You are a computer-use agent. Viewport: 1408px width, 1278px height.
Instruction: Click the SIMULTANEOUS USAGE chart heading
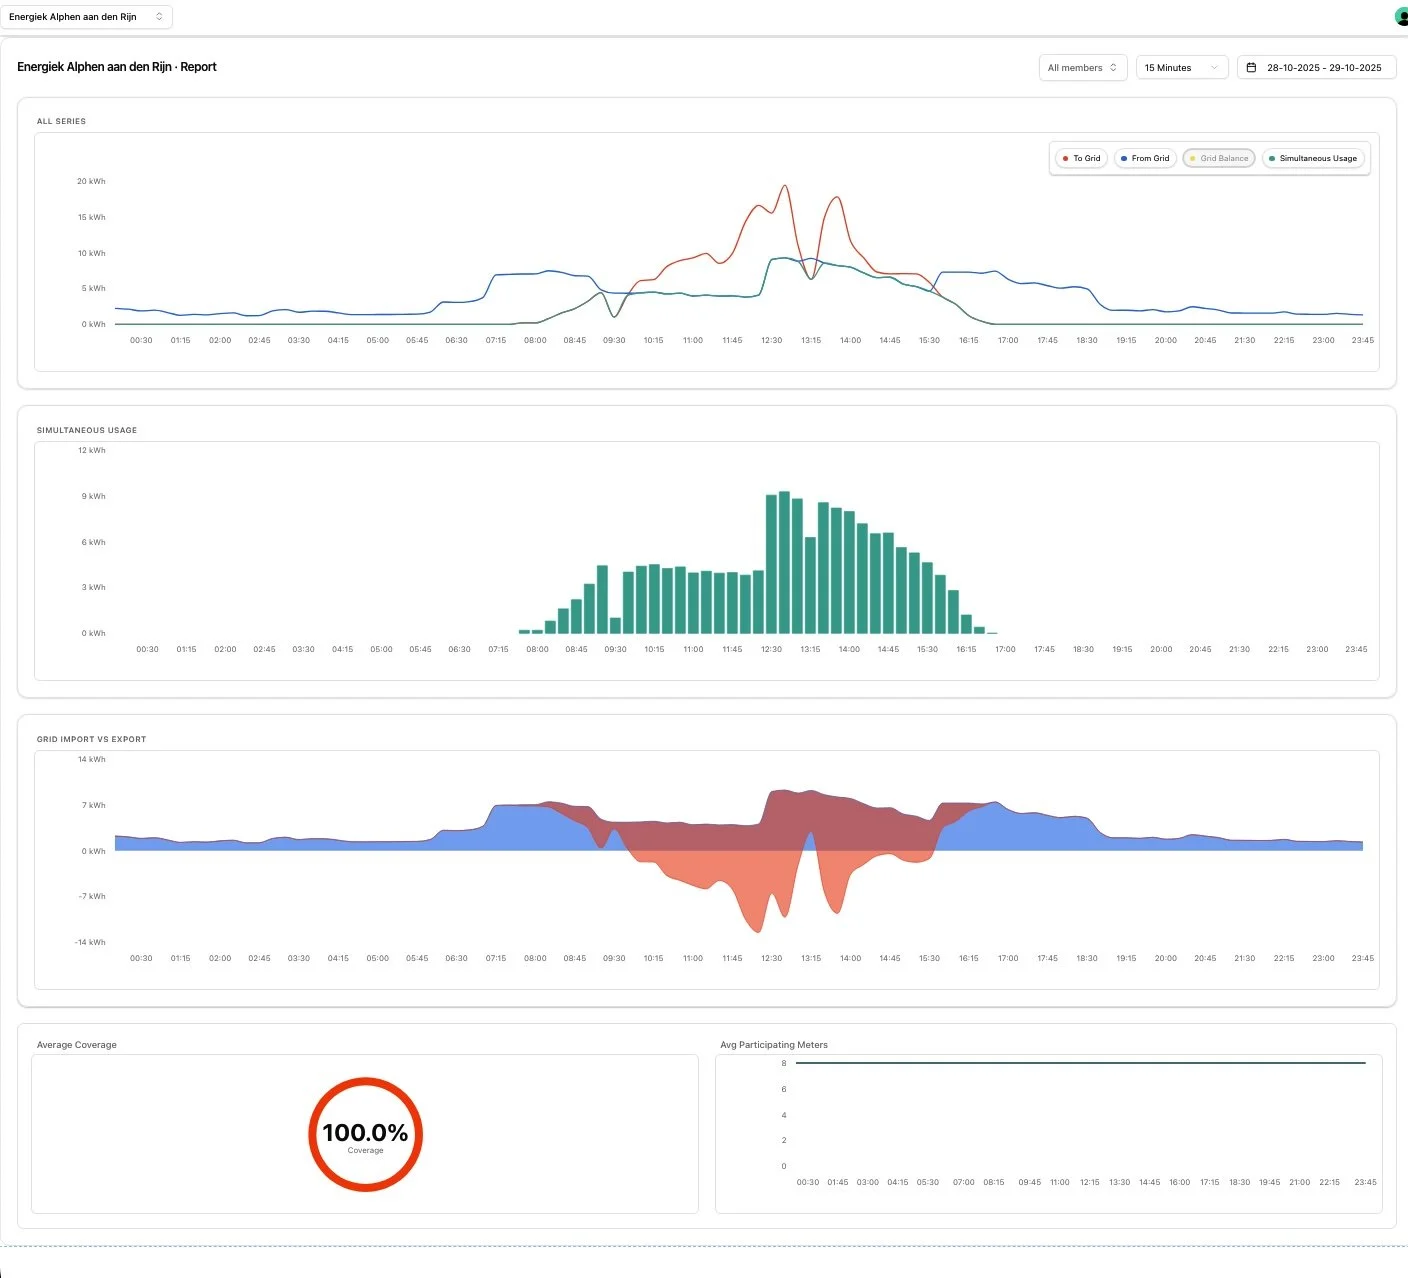tap(87, 430)
